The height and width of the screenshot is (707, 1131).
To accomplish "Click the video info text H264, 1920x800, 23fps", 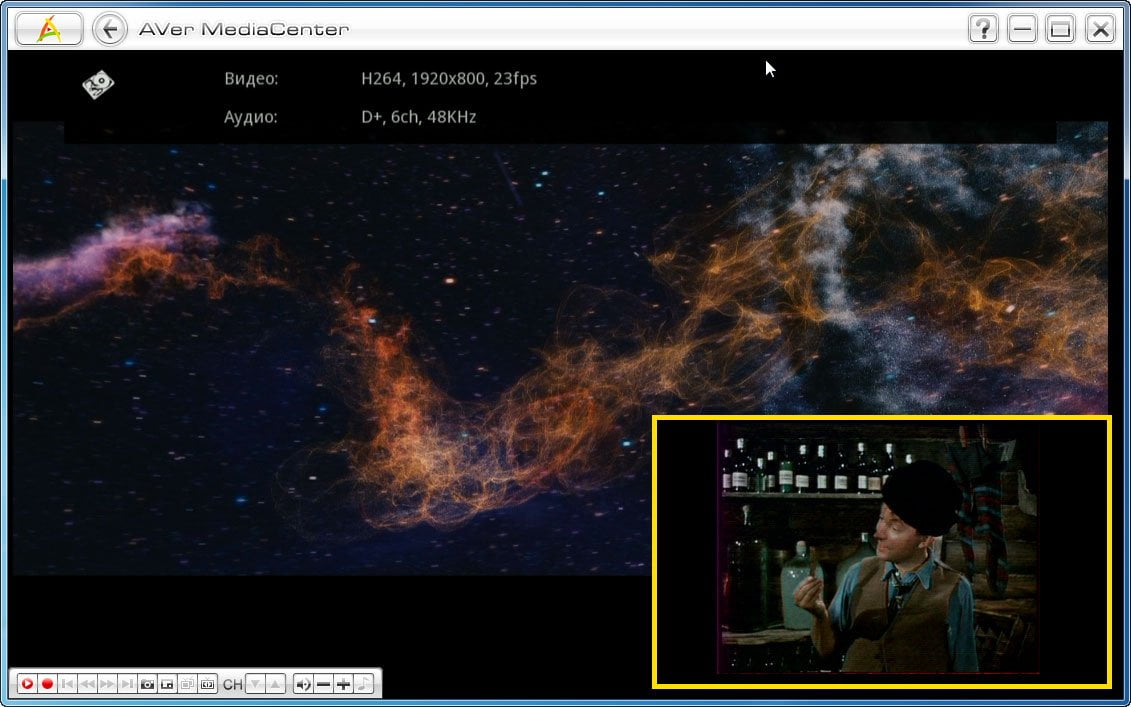I will (449, 78).
